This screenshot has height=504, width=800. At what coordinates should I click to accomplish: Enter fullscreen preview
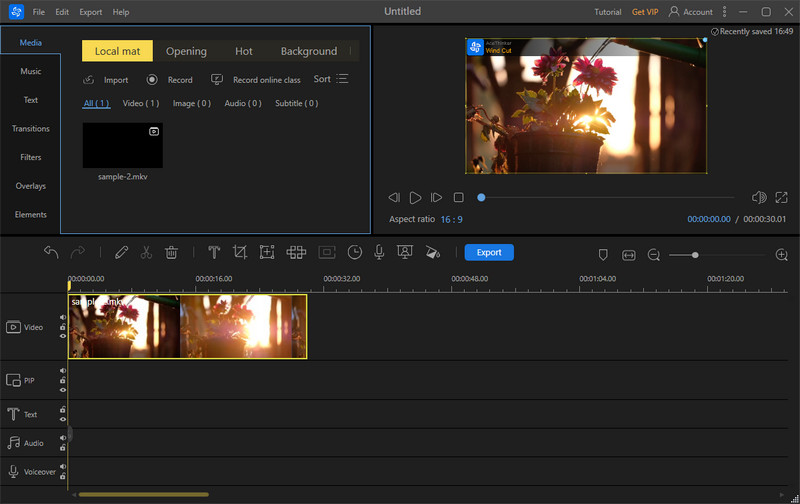[781, 197]
